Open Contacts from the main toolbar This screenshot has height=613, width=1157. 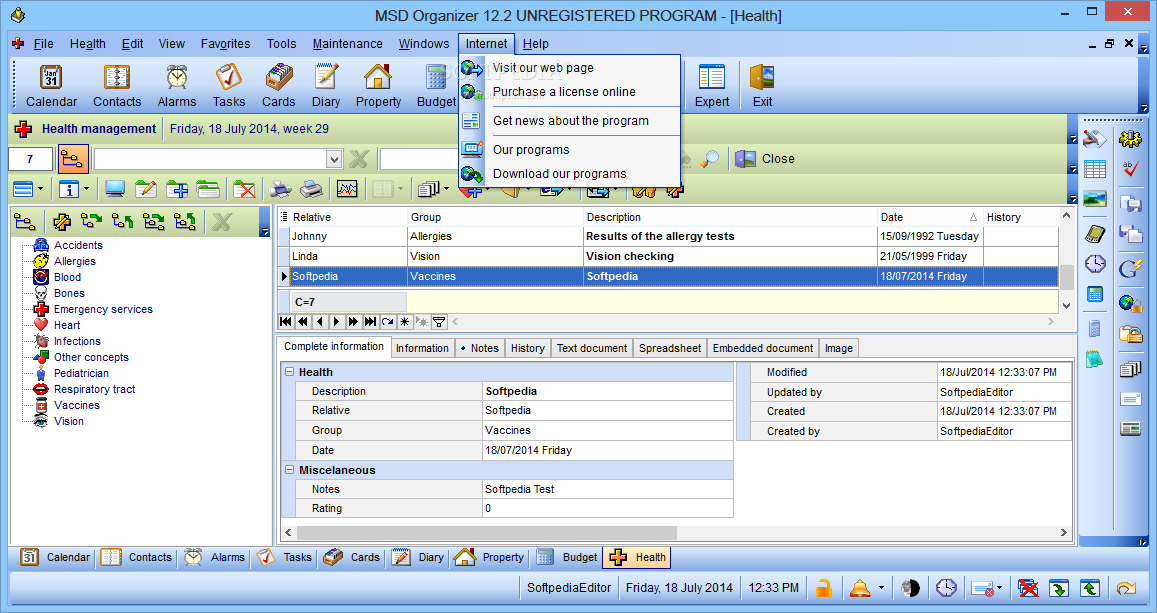(117, 86)
